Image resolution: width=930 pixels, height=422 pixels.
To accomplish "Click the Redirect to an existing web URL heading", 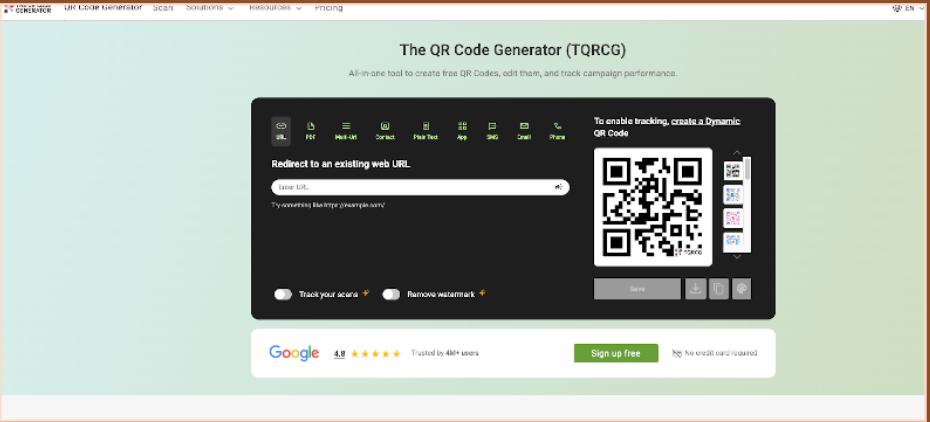I will point(340,164).
